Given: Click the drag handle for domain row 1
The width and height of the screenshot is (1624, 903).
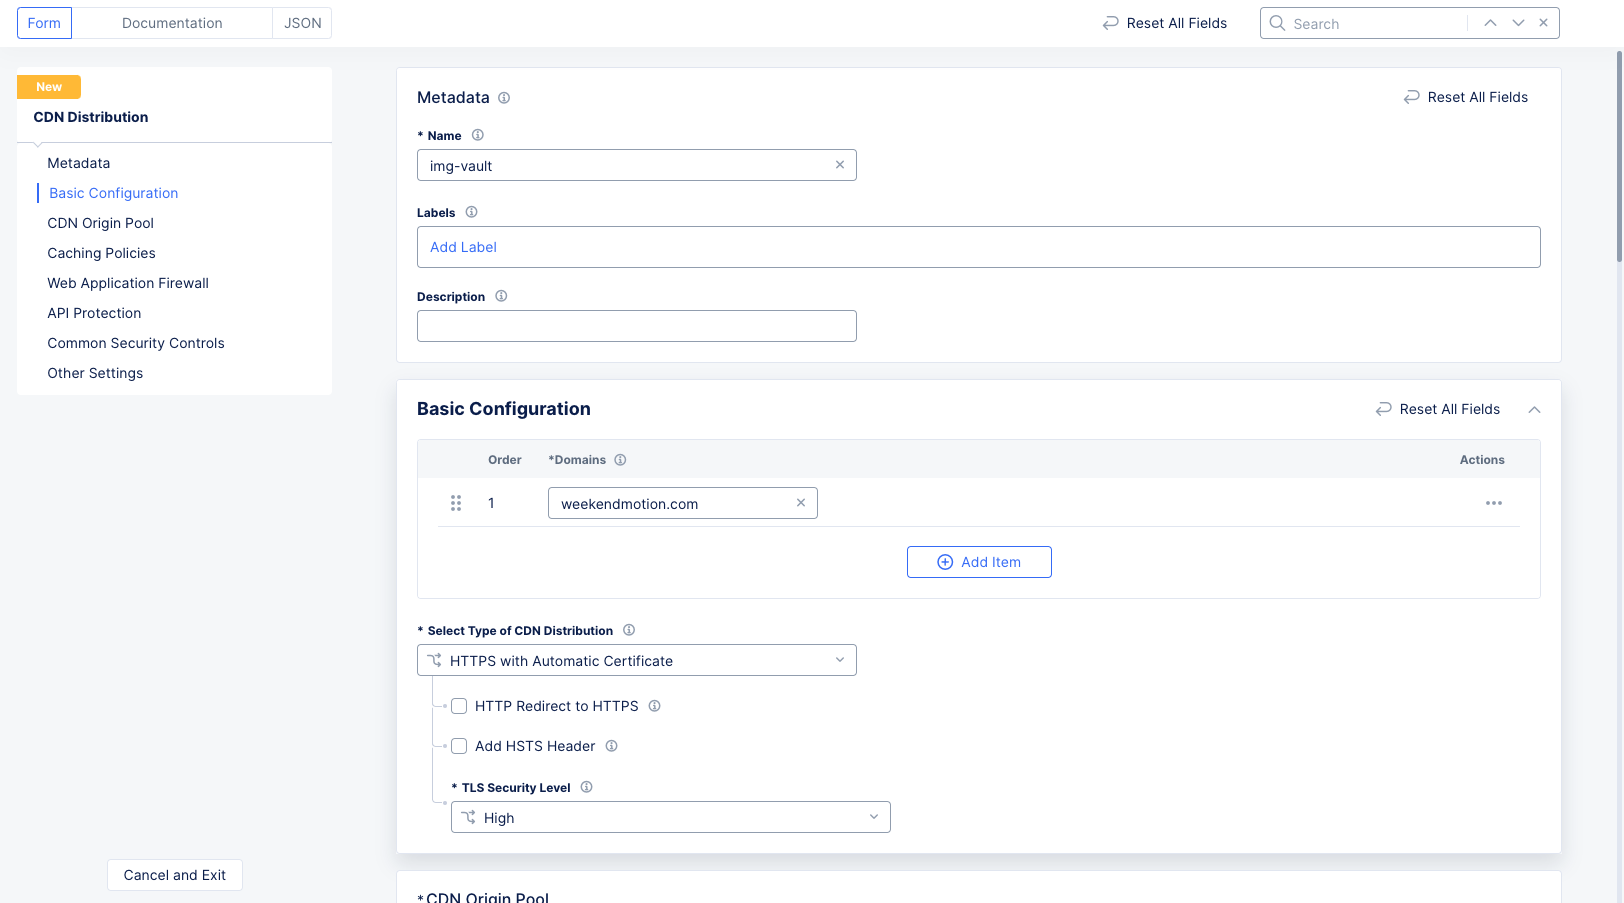Looking at the screenshot, I should pos(456,503).
